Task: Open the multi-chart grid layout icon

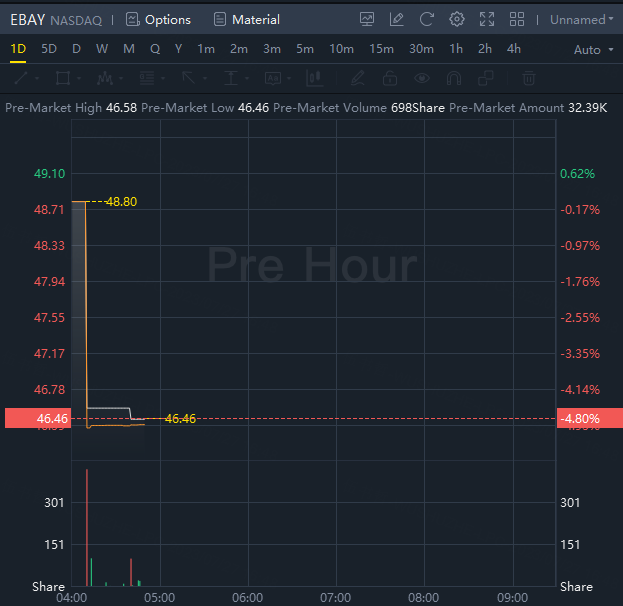Action: (517, 19)
